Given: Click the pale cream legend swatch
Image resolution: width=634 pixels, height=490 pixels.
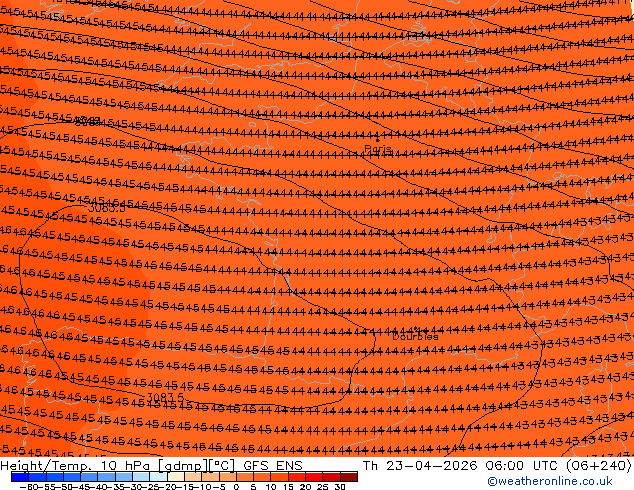Looking at the screenshot, I should [176, 477].
